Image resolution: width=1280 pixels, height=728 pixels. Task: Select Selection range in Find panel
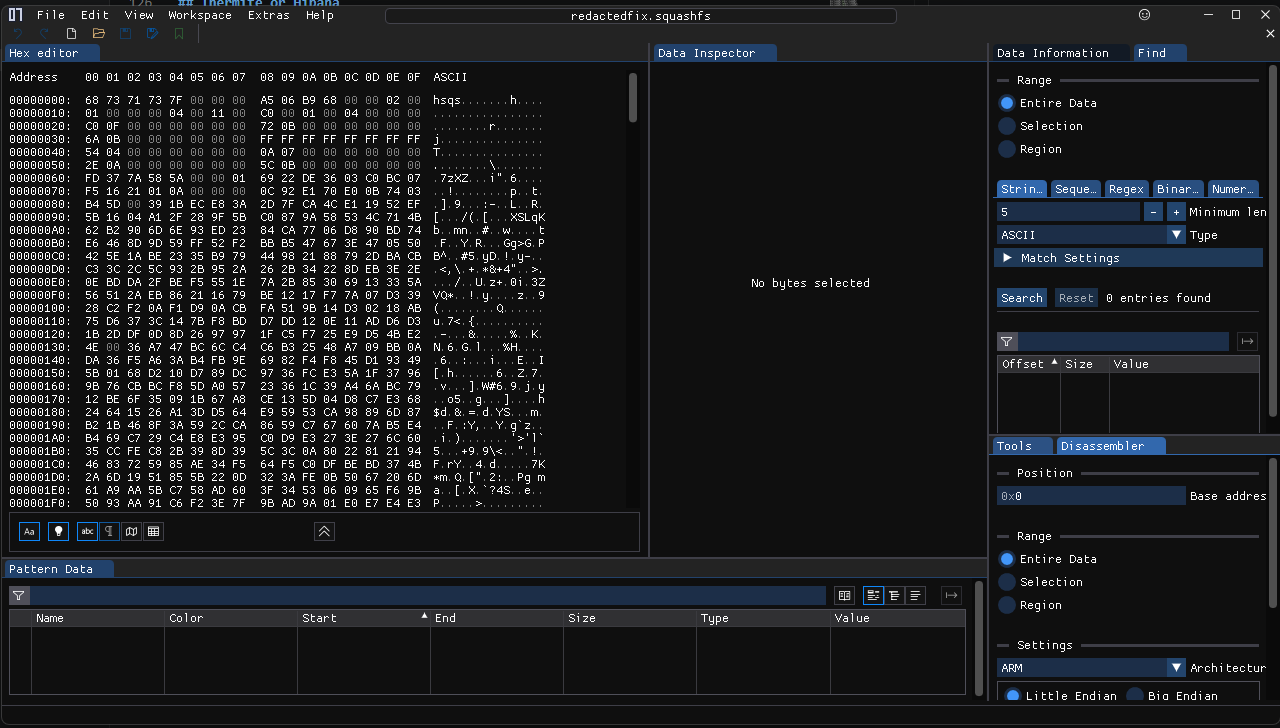(1040, 126)
